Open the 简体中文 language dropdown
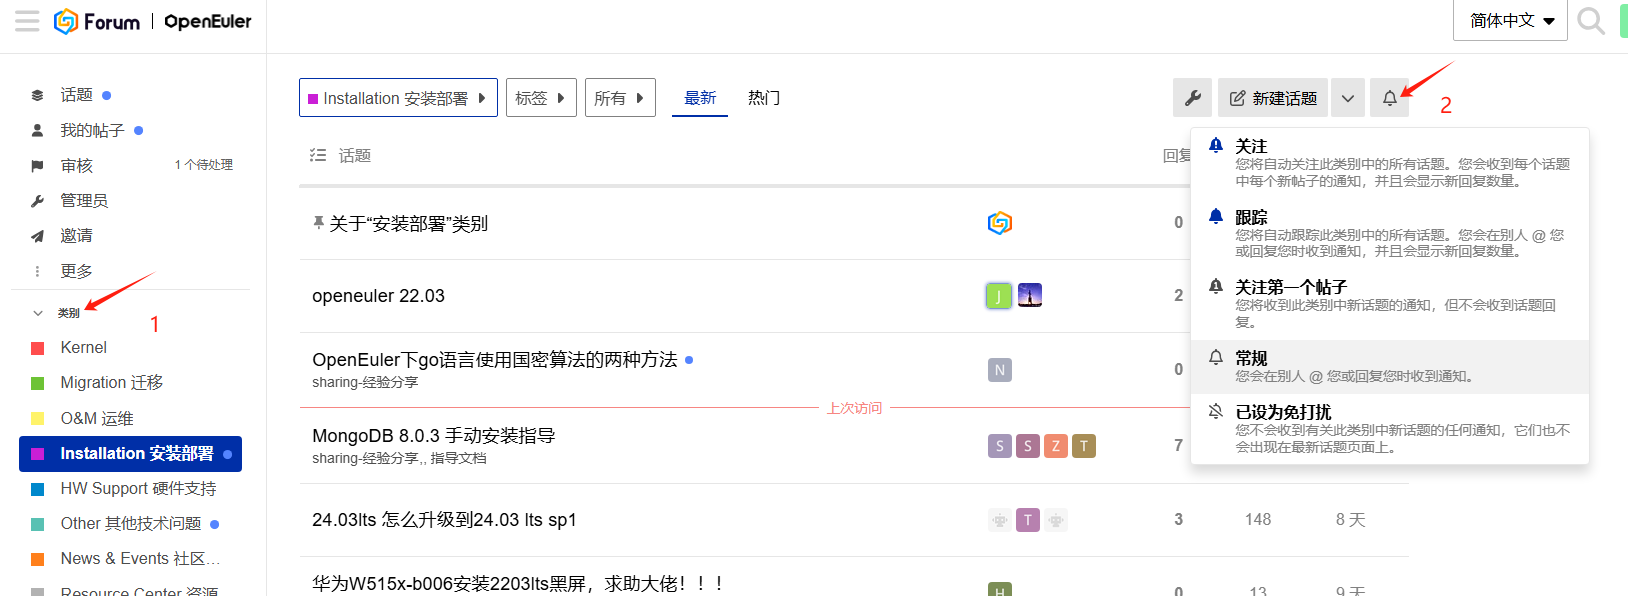 [x=1510, y=21]
